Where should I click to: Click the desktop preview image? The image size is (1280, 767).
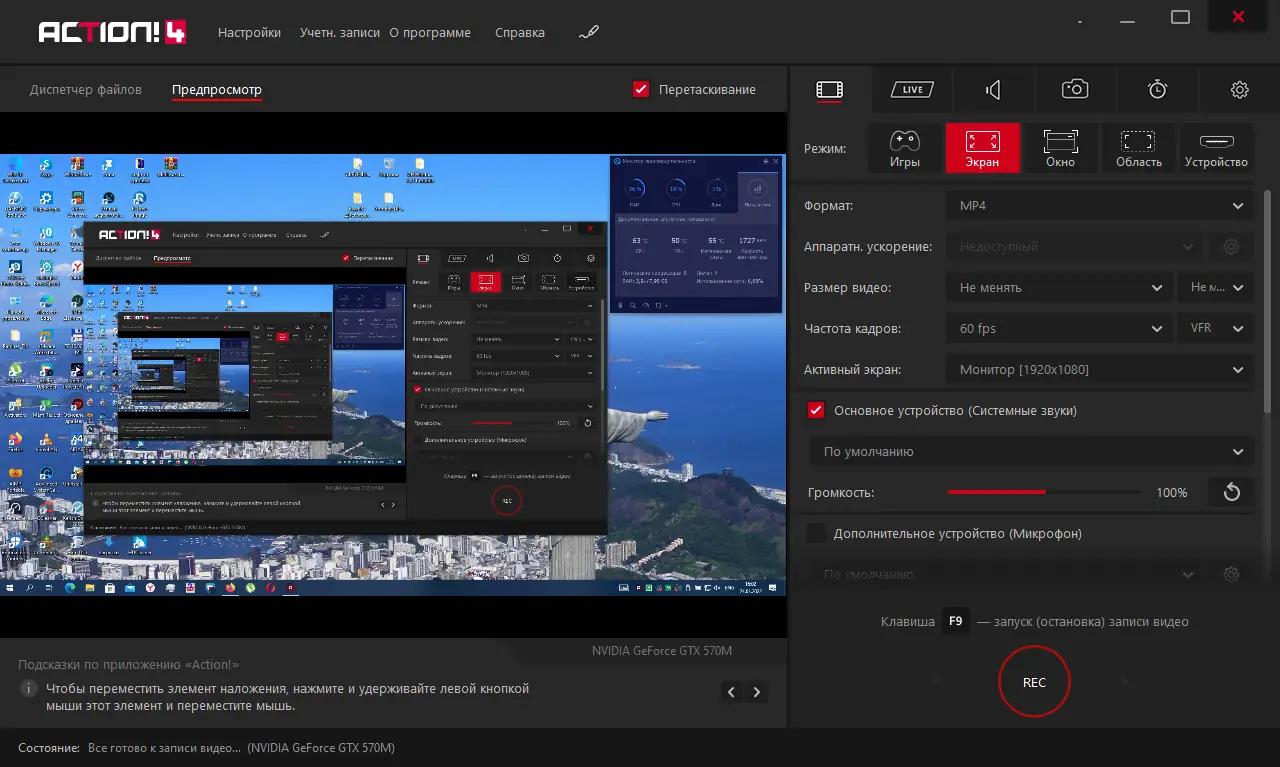[x=393, y=375]
